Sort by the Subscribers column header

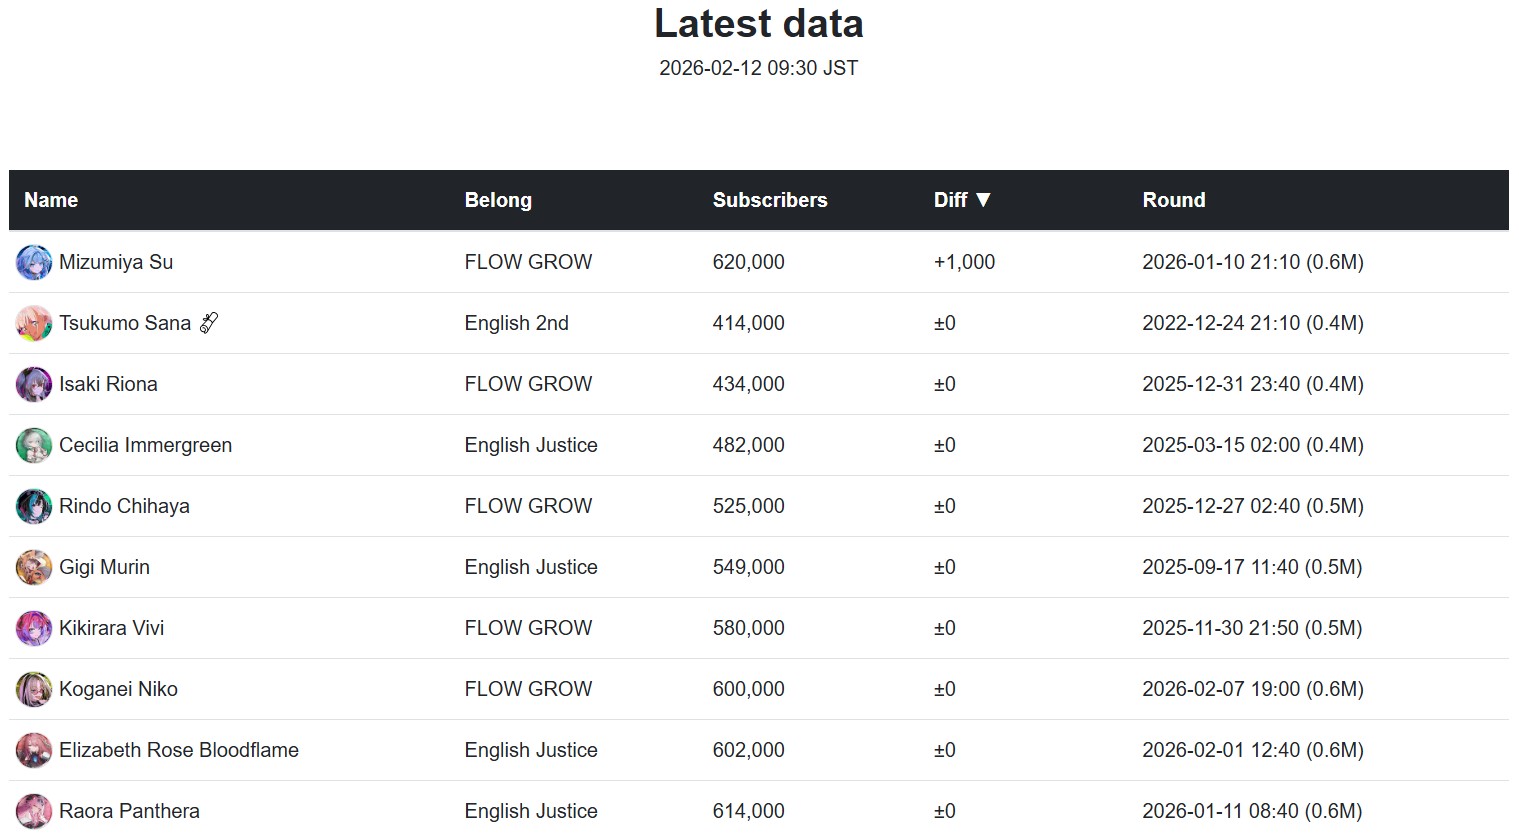pyautogui.click(x=769, y=200)
